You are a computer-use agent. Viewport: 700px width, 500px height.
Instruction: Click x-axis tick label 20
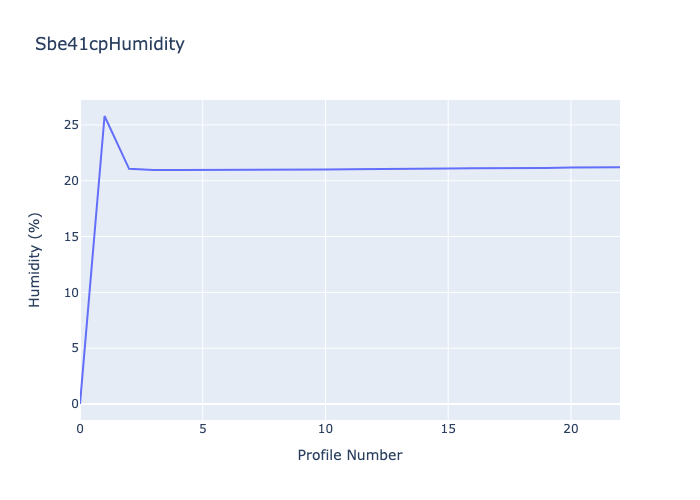571,428
